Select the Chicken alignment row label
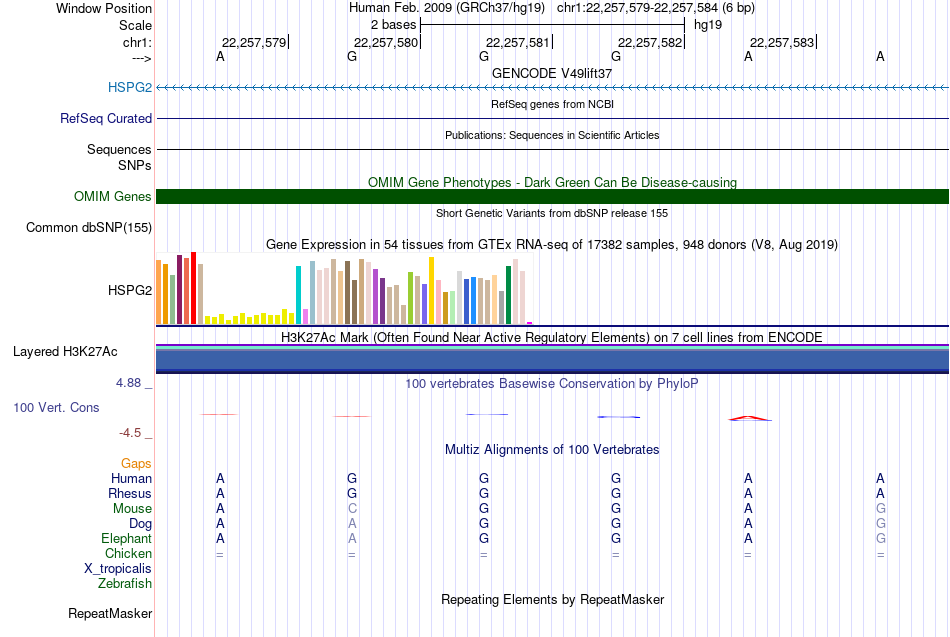The height and width of the screenshot is (637, 950). click(x=128, y=554)
